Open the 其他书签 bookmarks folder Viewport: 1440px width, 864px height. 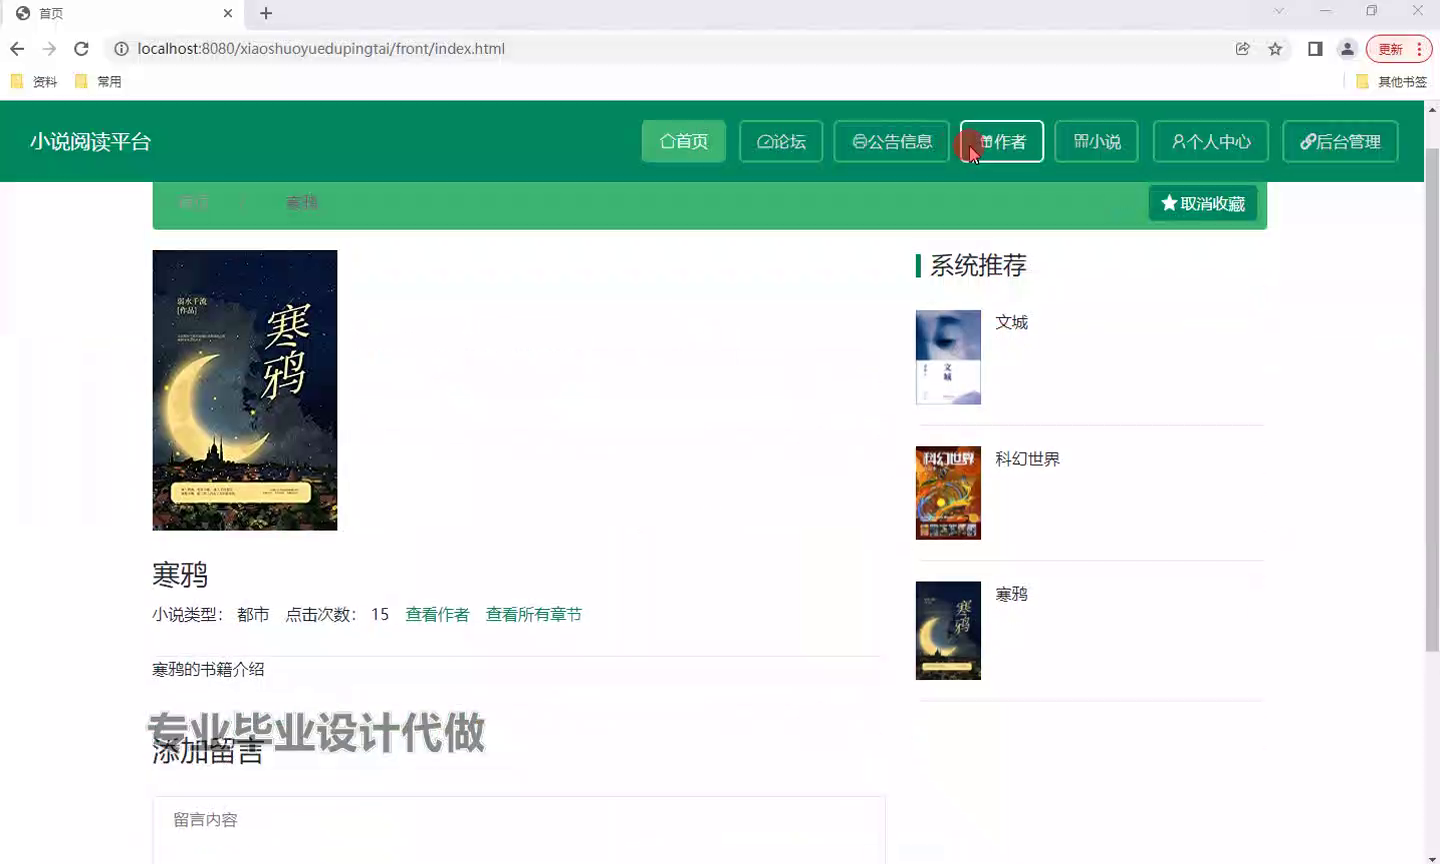click(1391, 81)
